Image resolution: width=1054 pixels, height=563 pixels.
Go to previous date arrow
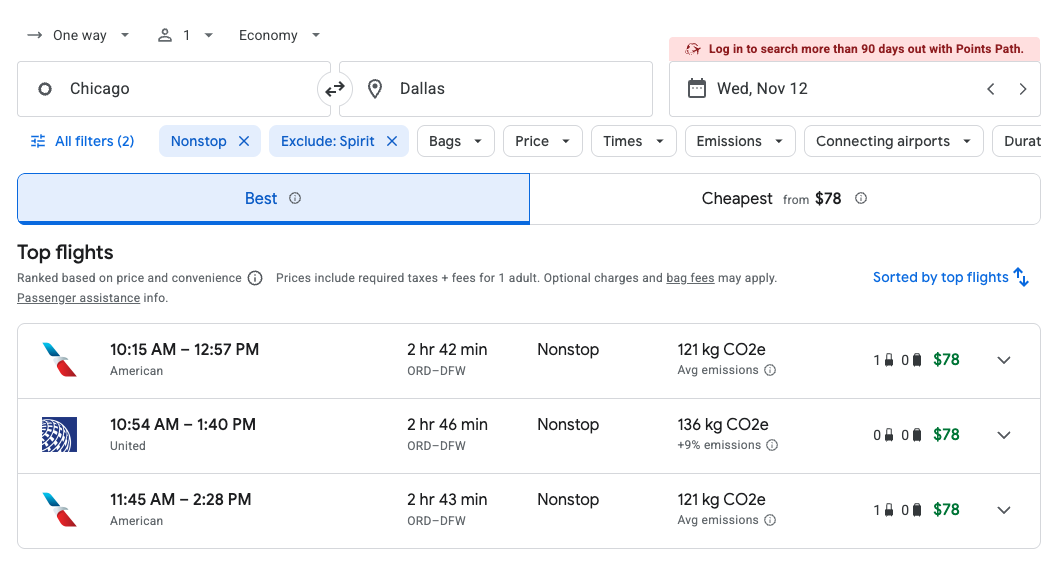pos(991,89)
